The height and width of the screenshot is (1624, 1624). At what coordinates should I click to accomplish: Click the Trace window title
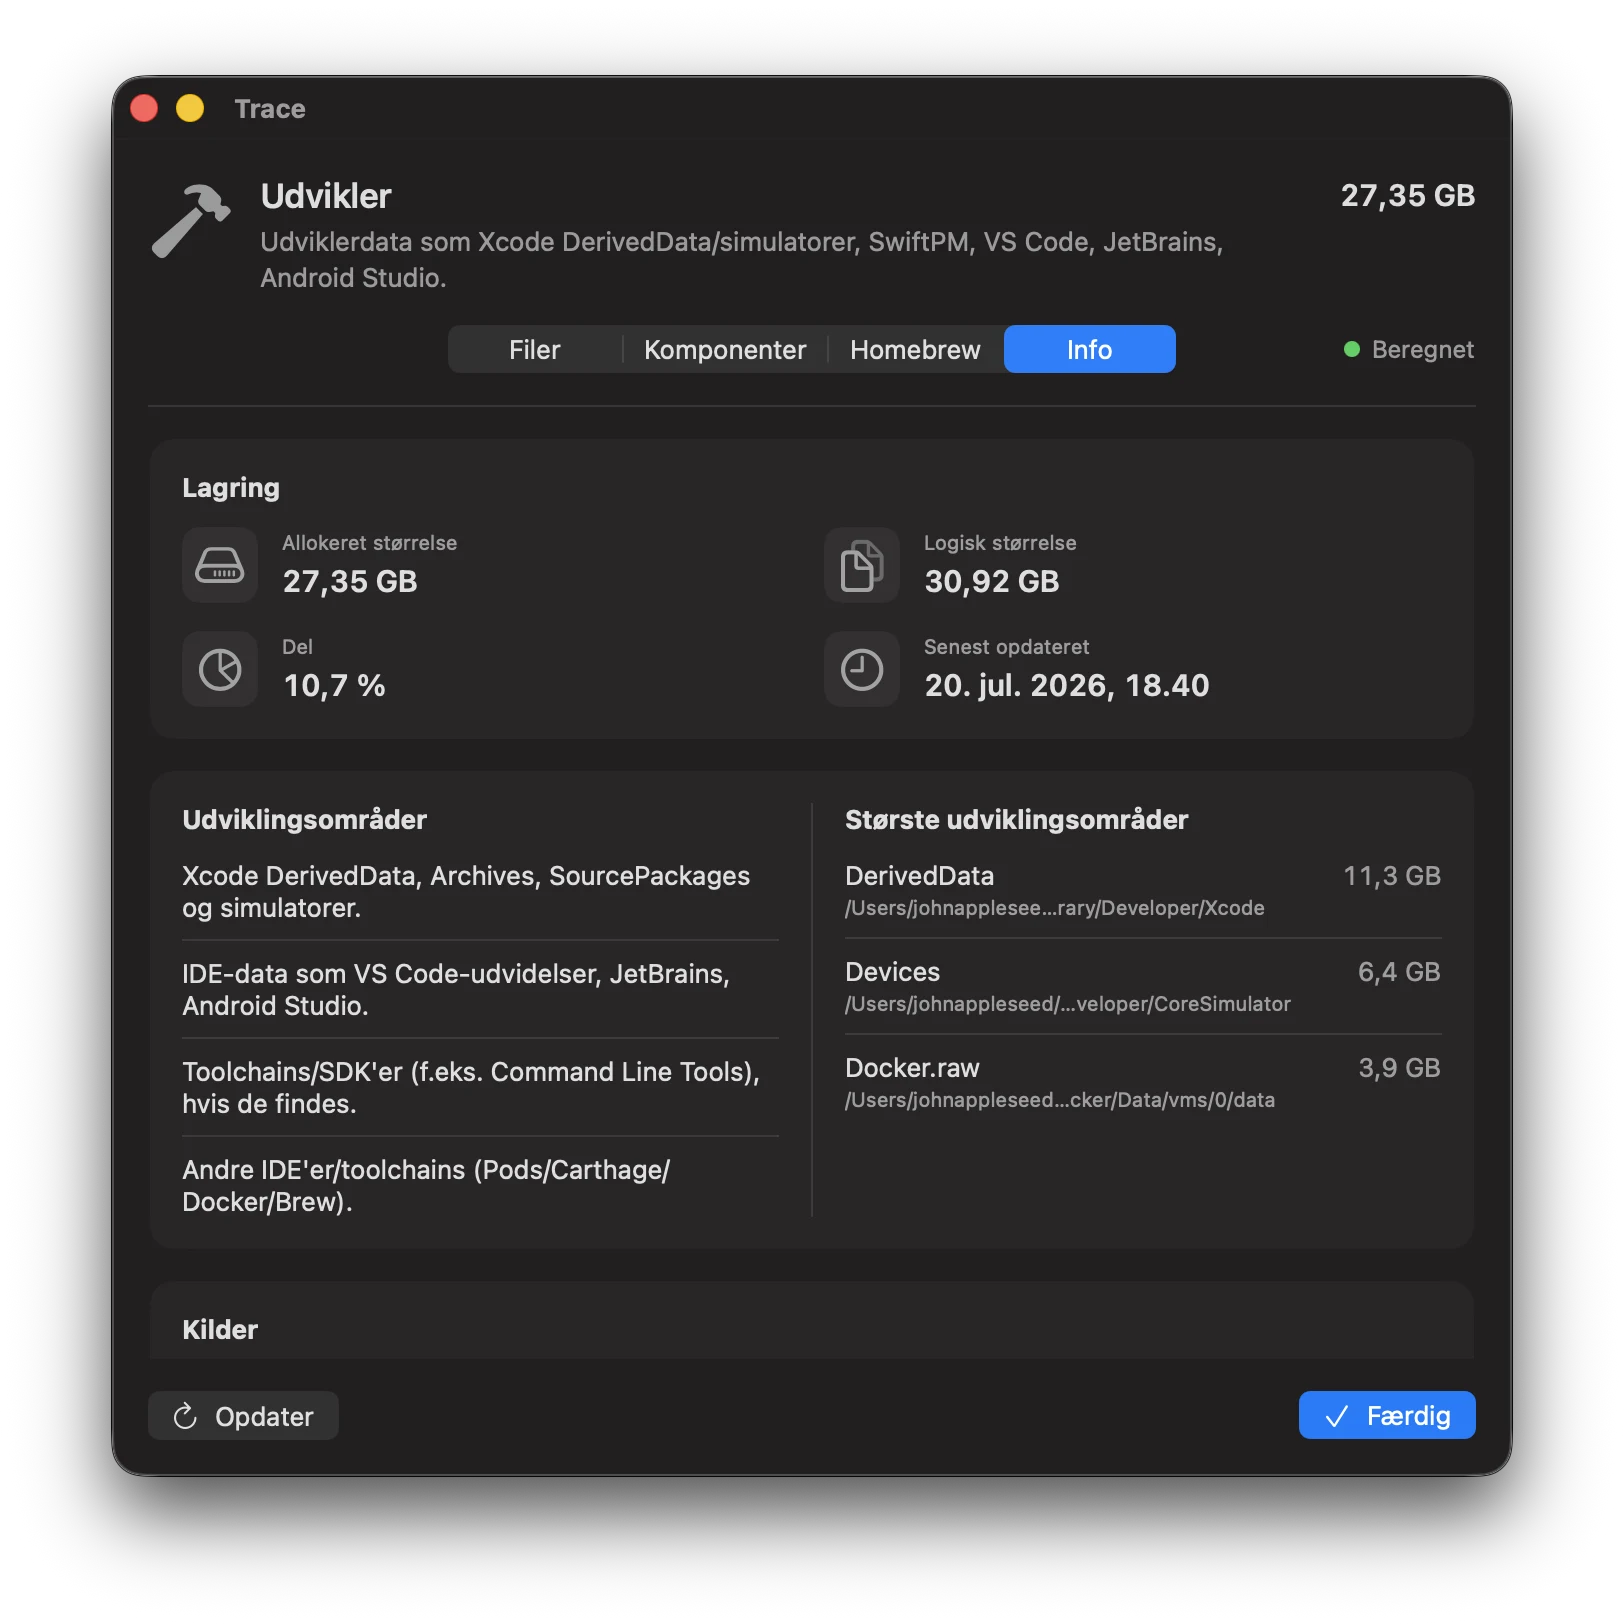click(x=270, y=108)
